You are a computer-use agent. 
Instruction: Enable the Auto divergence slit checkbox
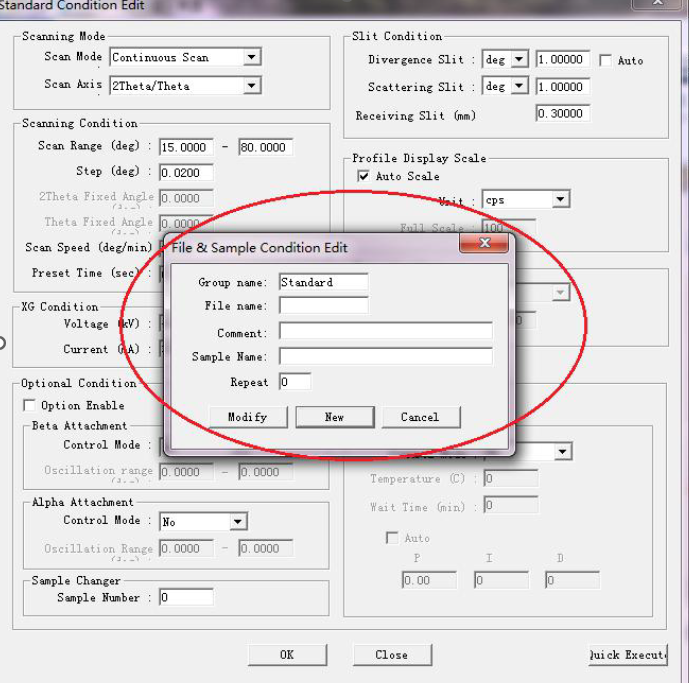[605, 61]
